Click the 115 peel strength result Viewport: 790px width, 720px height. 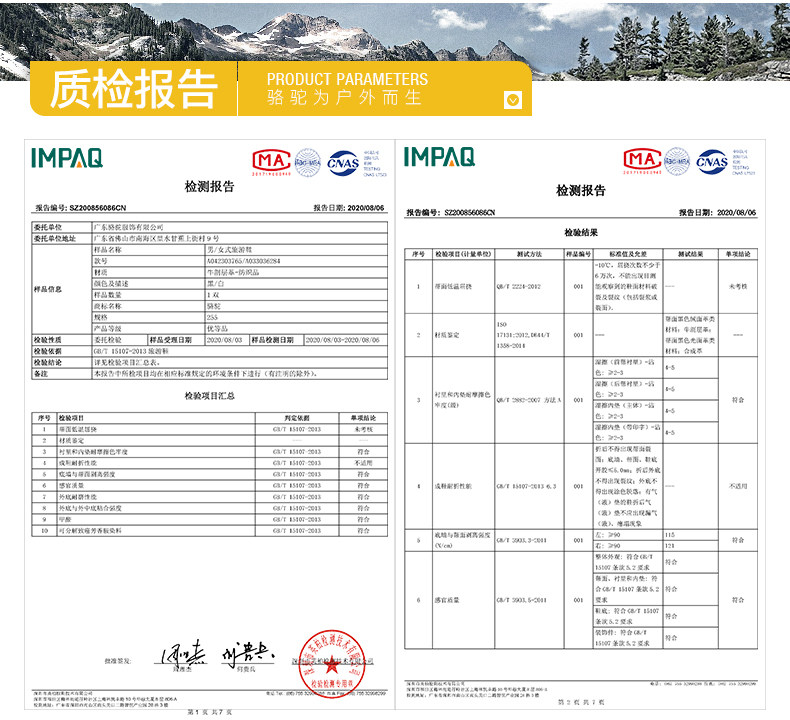[x=670, y=535]
